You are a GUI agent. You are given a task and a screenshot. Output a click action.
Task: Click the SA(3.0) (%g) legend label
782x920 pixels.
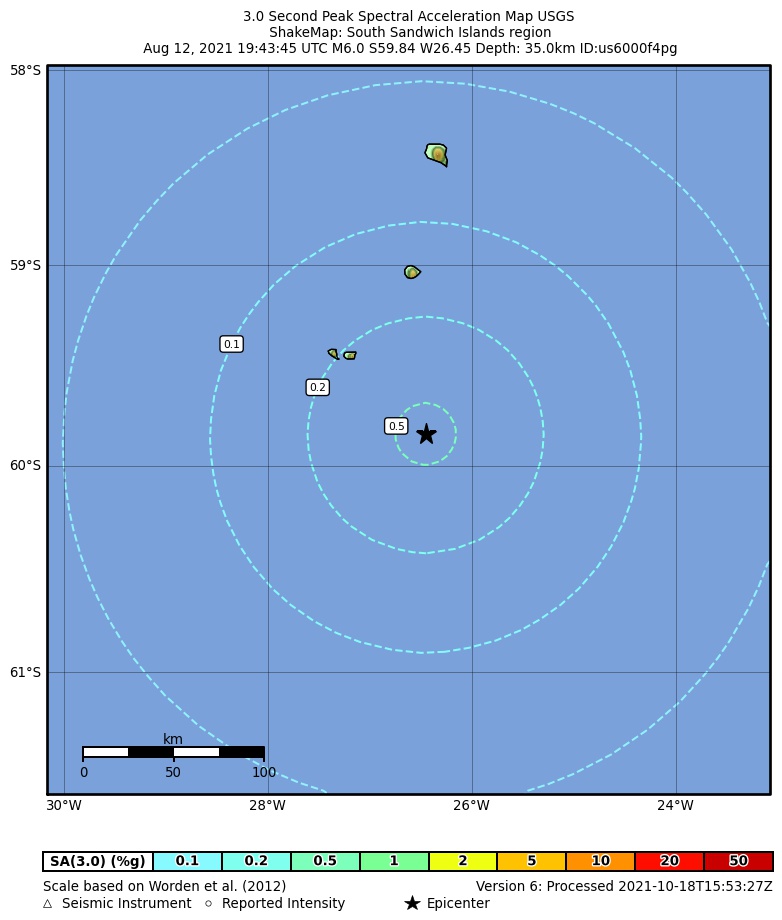pos(98,861)
